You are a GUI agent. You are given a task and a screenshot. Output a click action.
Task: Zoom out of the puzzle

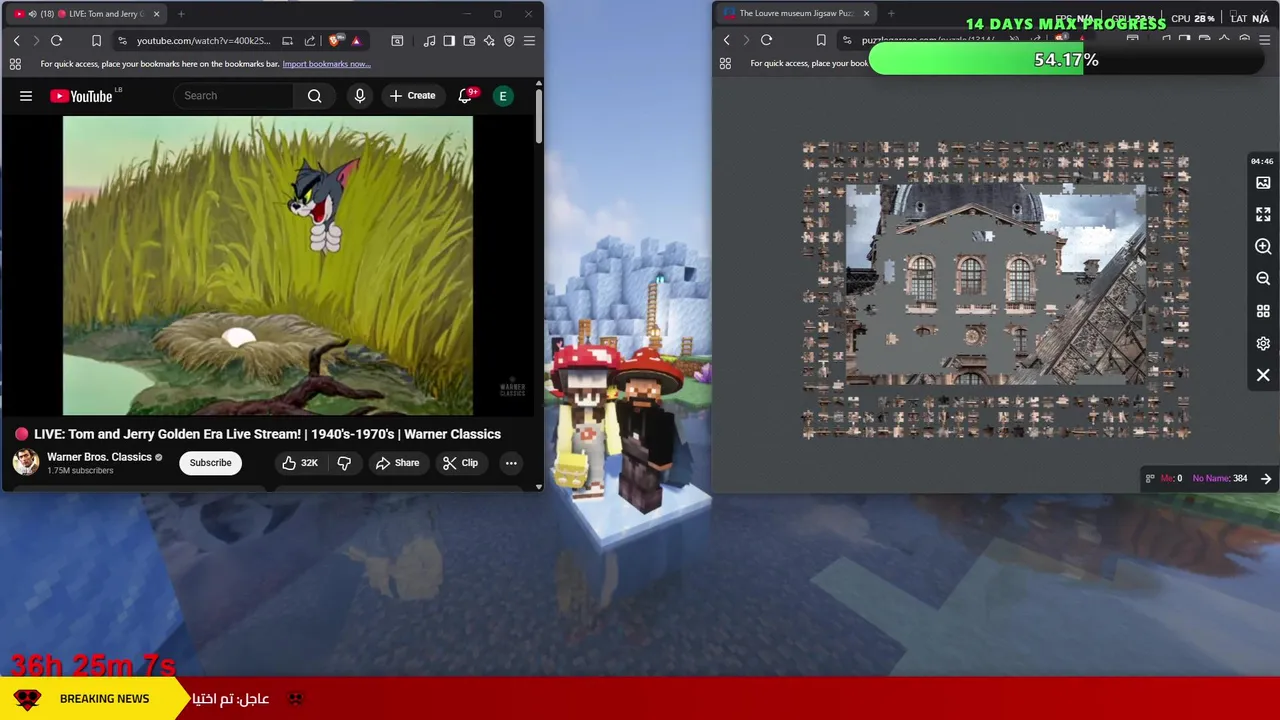pos(1263,279)
